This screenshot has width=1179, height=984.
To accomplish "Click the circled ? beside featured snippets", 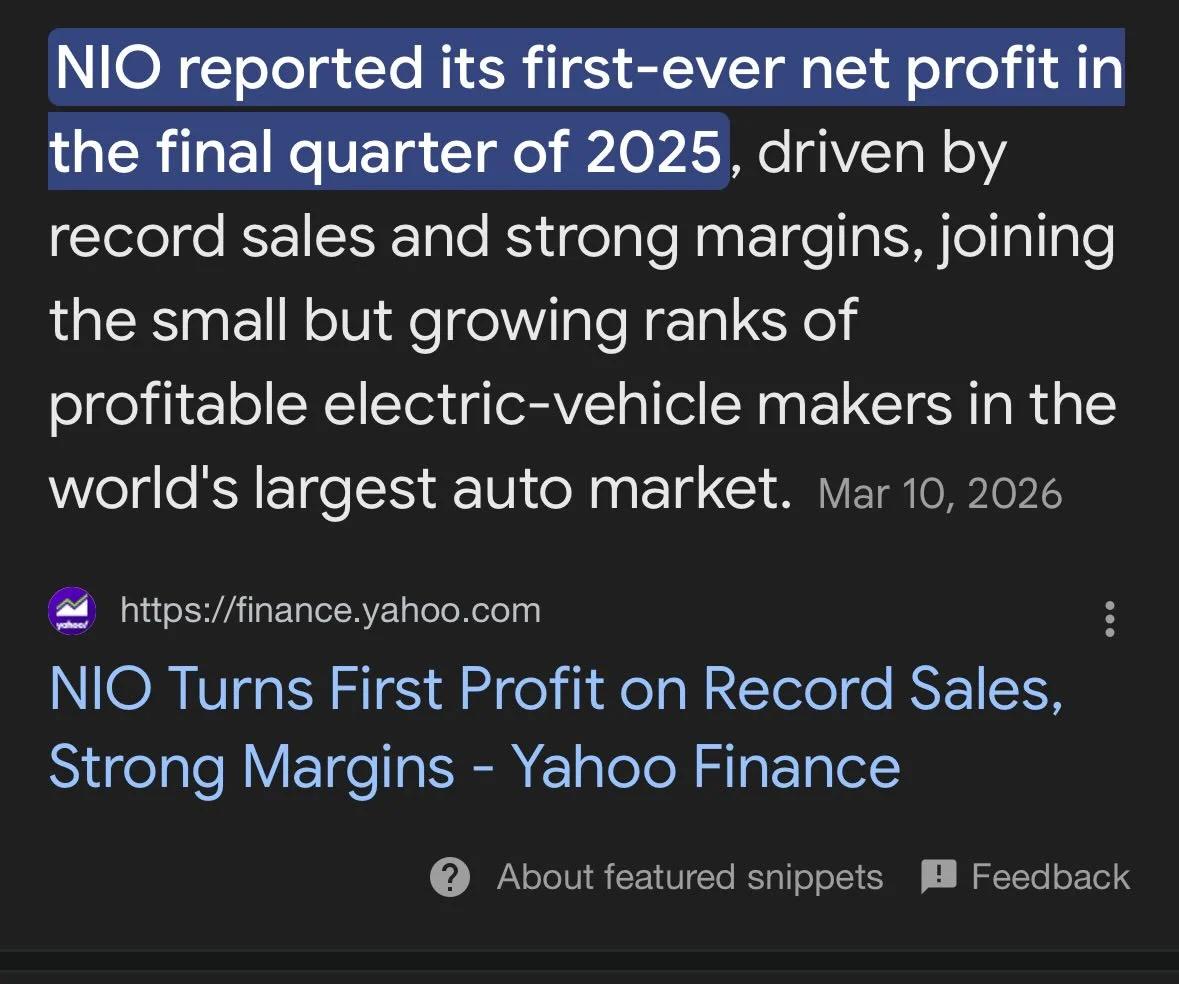I will pos(451,877).
